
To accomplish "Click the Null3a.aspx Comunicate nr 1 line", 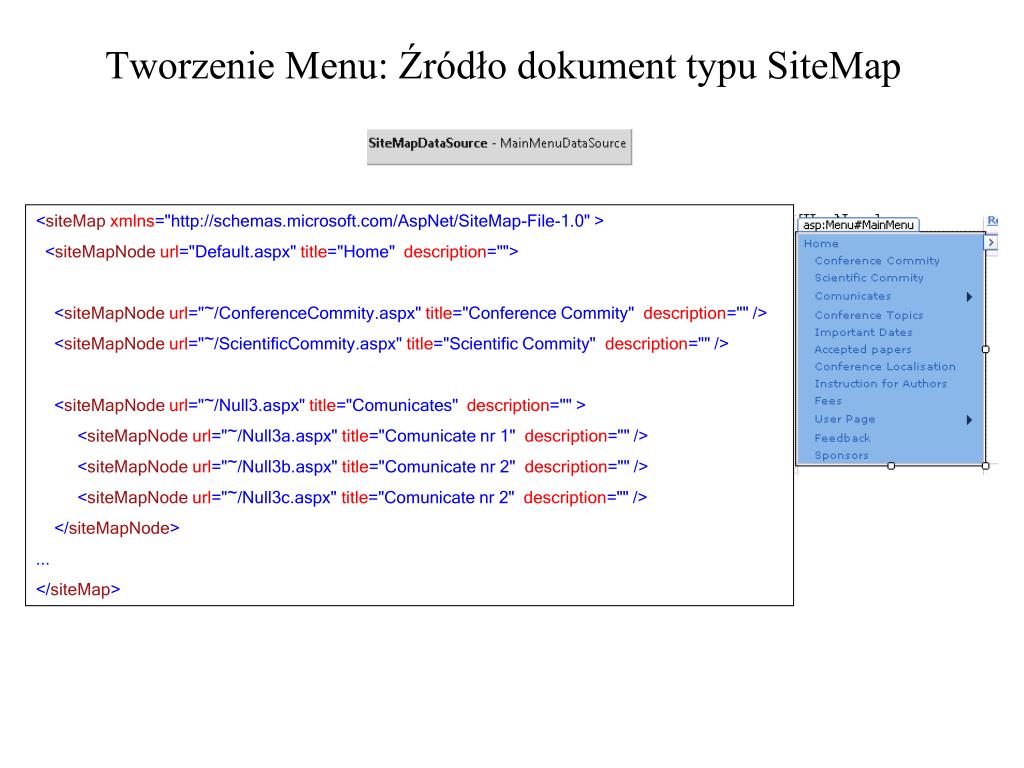I will click(x=362, y=436).
